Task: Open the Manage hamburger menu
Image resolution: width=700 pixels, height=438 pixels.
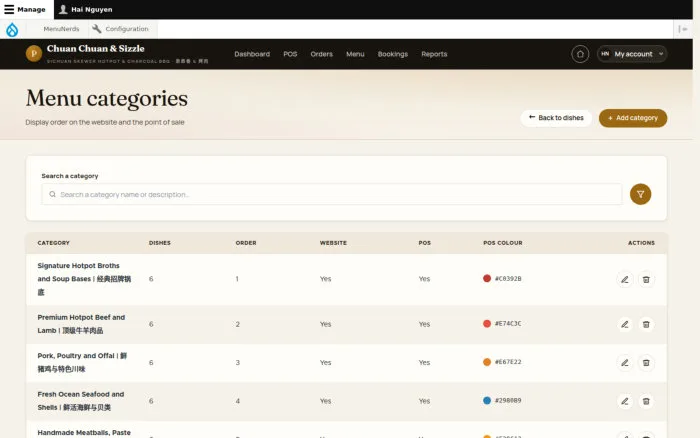Action: [25, 9]
